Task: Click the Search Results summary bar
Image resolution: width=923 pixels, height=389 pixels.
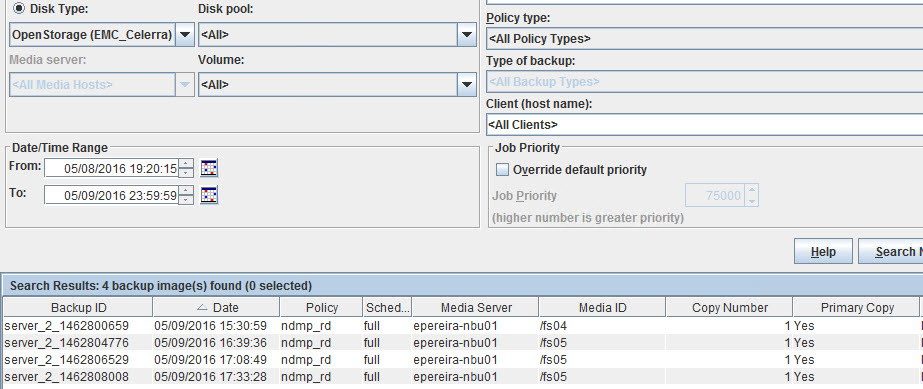Action: point(462,286)
